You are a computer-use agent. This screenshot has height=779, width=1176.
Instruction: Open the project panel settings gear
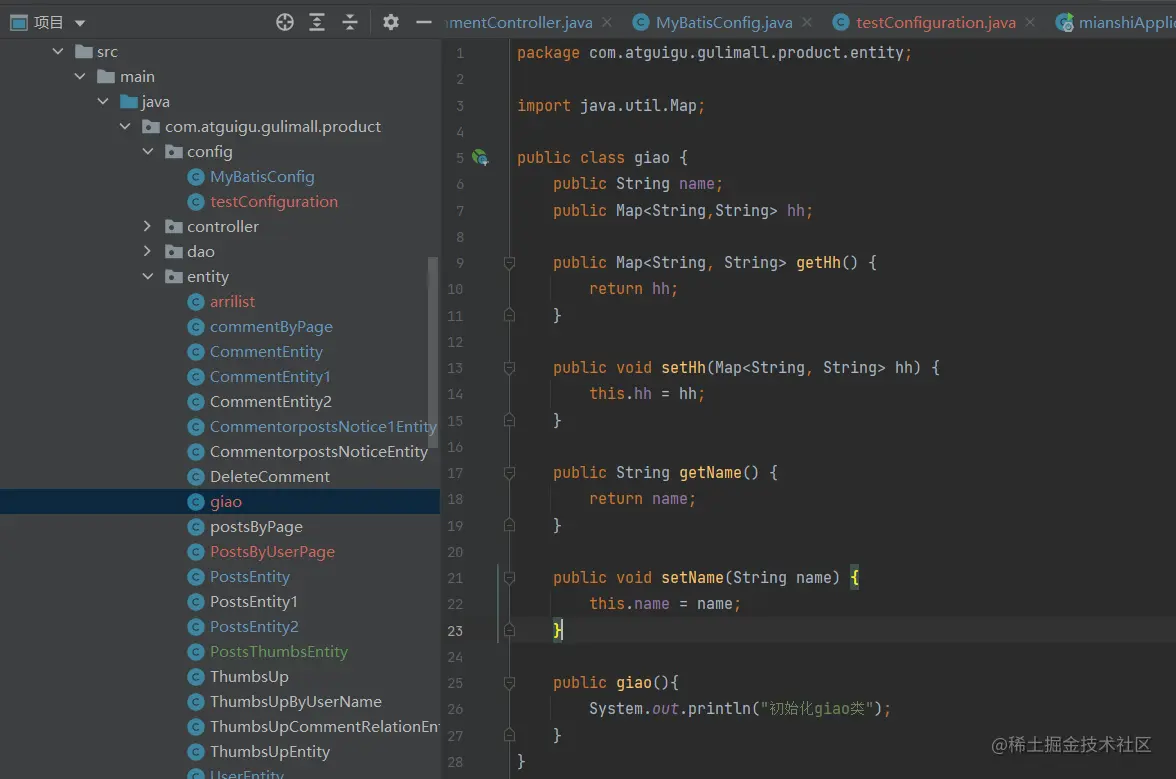[391, 22]
